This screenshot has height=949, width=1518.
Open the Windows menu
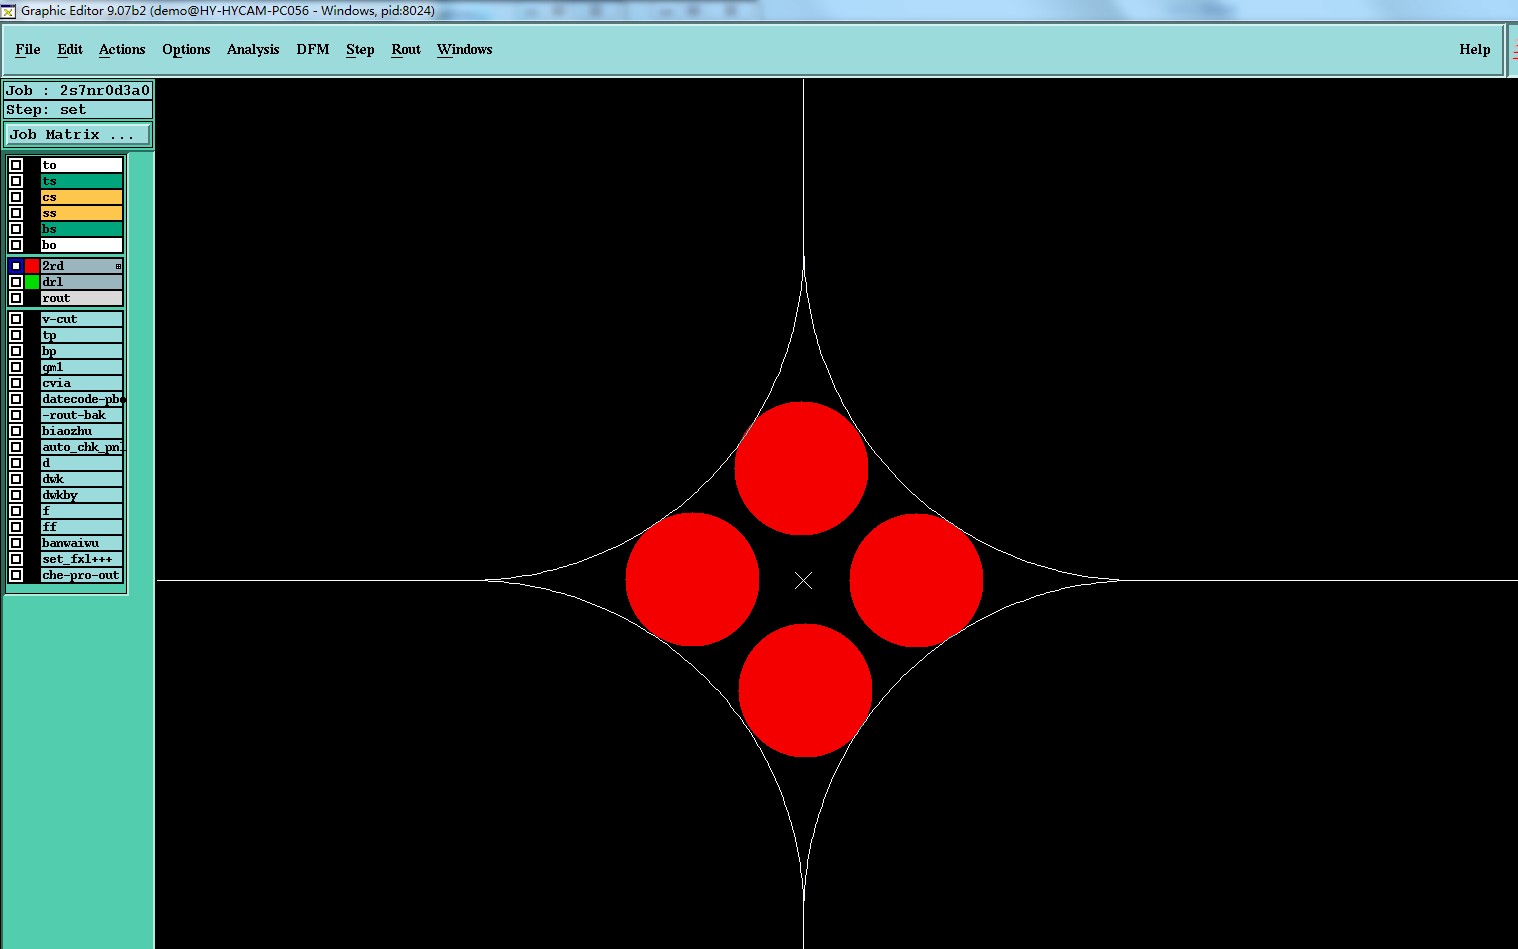coord(465,49)
